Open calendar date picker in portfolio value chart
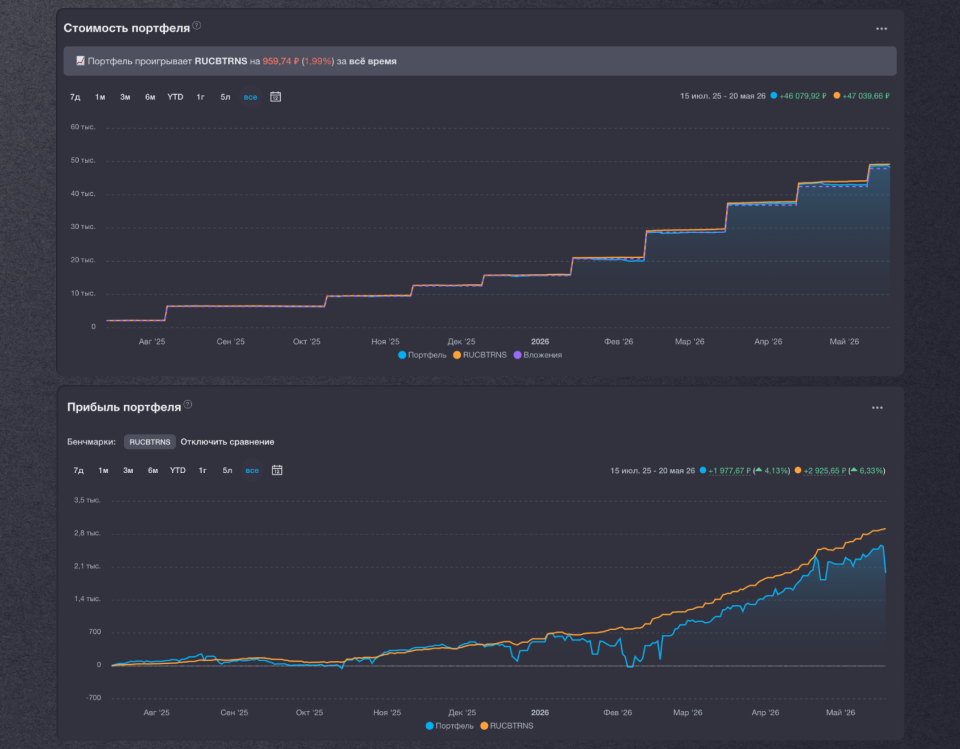The height and width of the screenshot is (749, 960). 276,97
